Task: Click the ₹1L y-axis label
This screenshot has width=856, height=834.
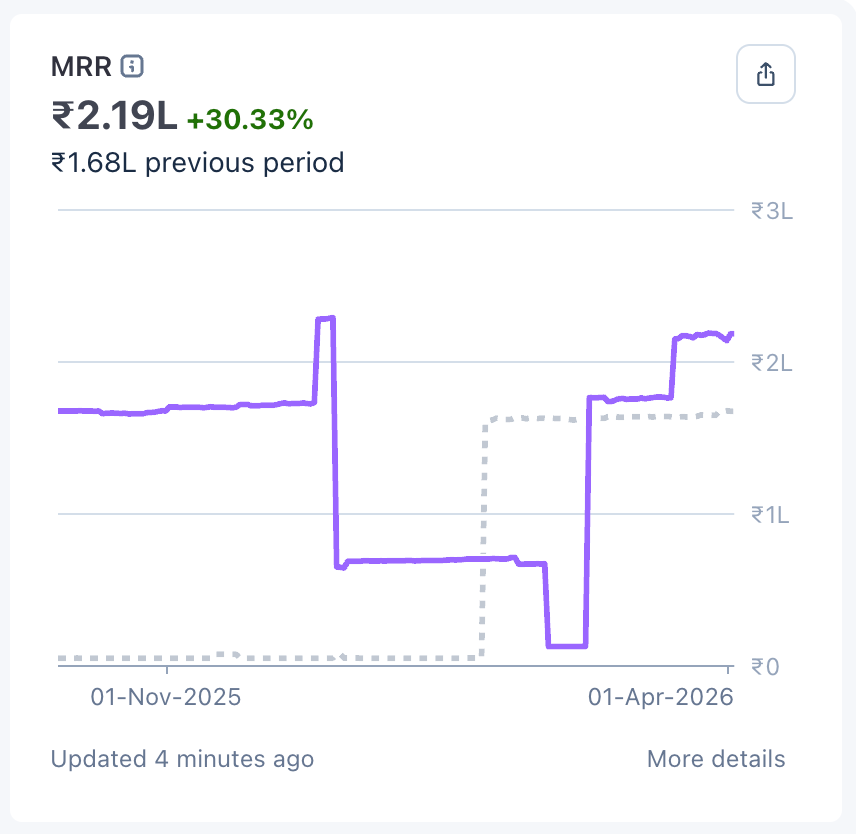Action: click(x=771, y=515)
